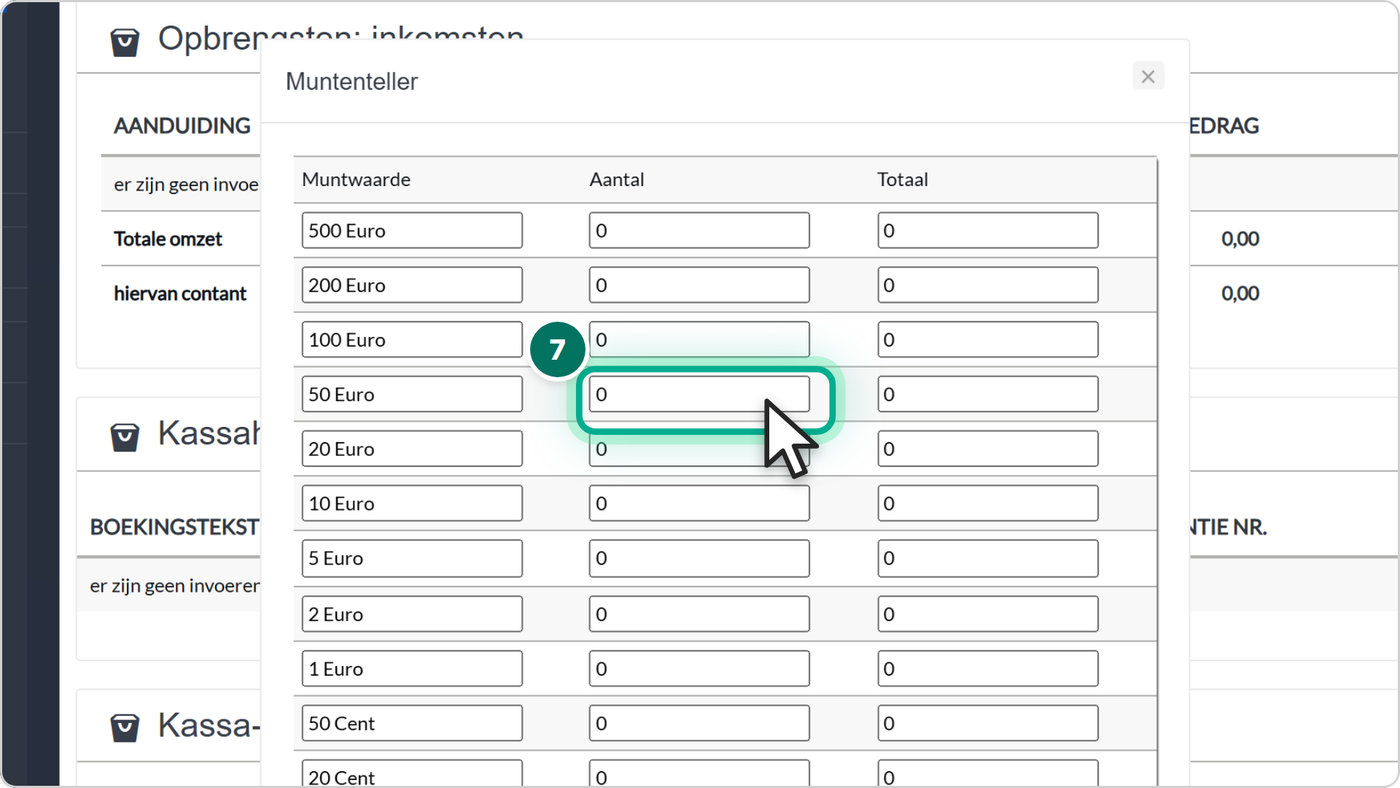Click the Muntwaarde column header
Image resolution: width=1400 pixels, height=788 pixels.
(x=356, y=180)
